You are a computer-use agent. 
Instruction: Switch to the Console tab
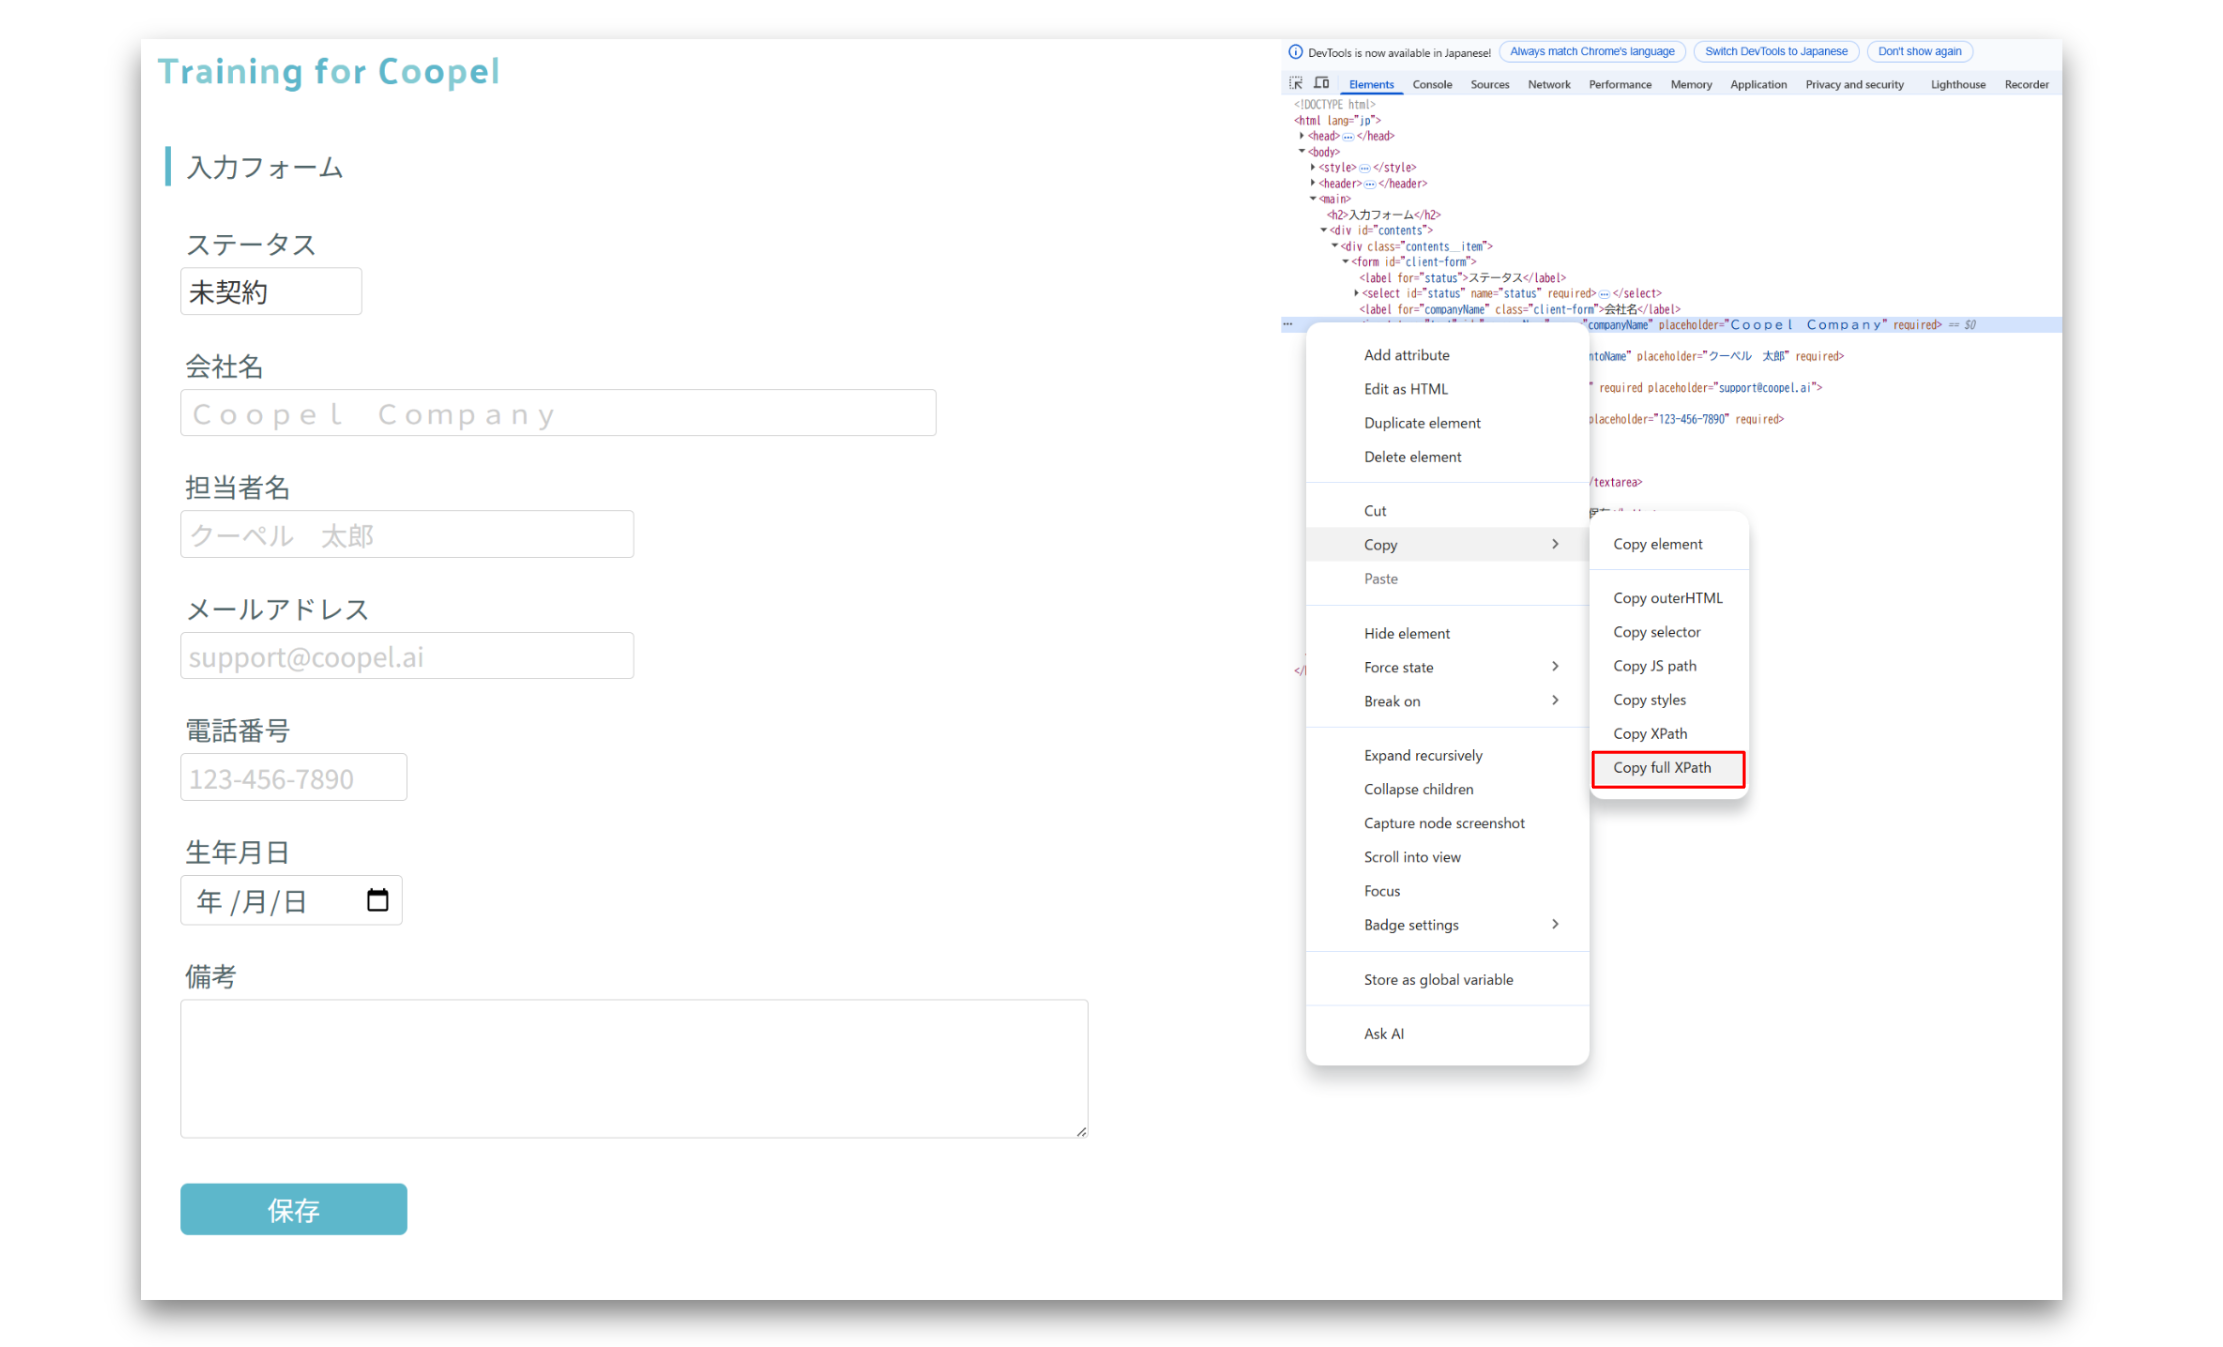click(x=1431, y=85)
